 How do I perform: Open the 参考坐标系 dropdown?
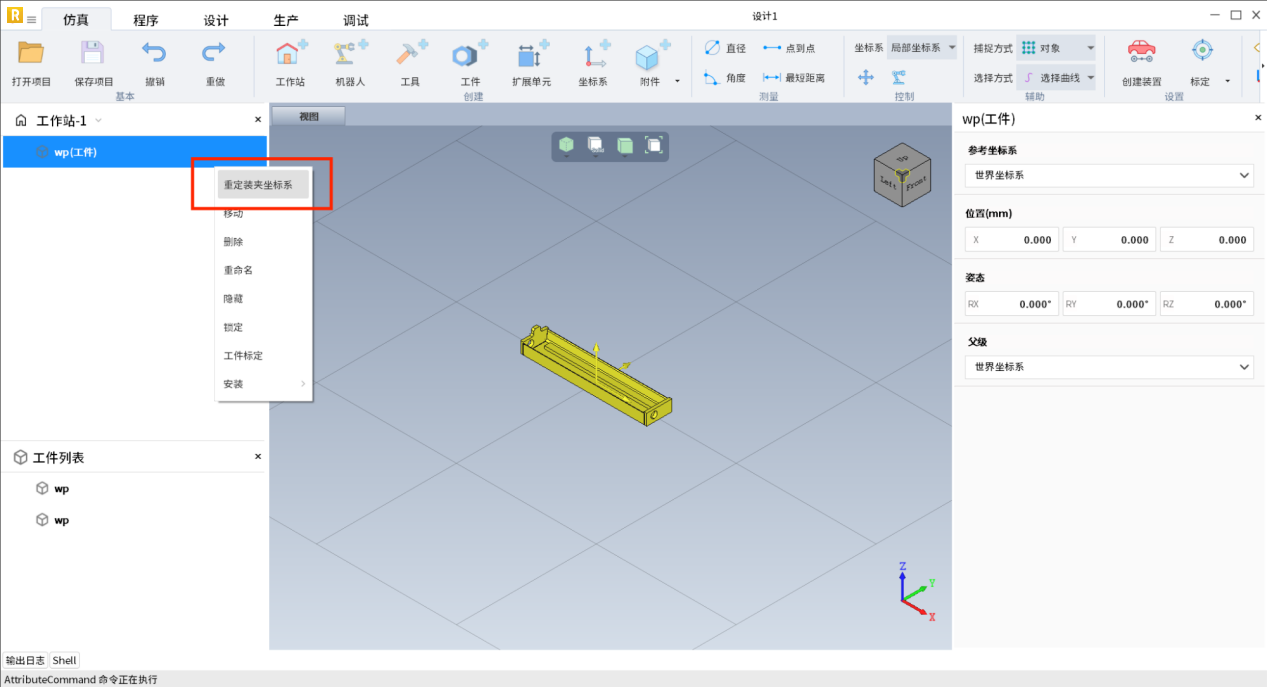[x=1109, y=175]
